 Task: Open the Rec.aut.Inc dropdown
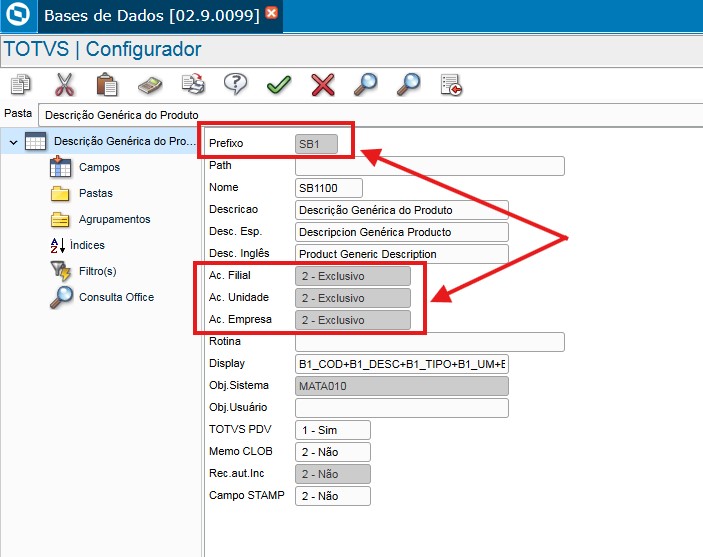pyautogui.click(x=333, y=474)
